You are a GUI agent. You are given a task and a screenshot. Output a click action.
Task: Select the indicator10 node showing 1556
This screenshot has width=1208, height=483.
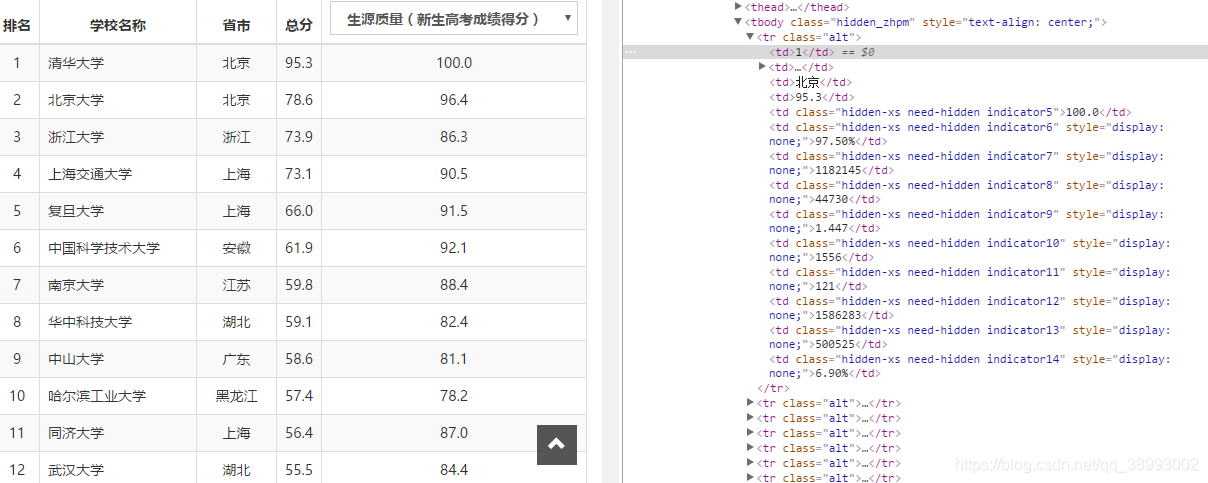pos(970,250)
